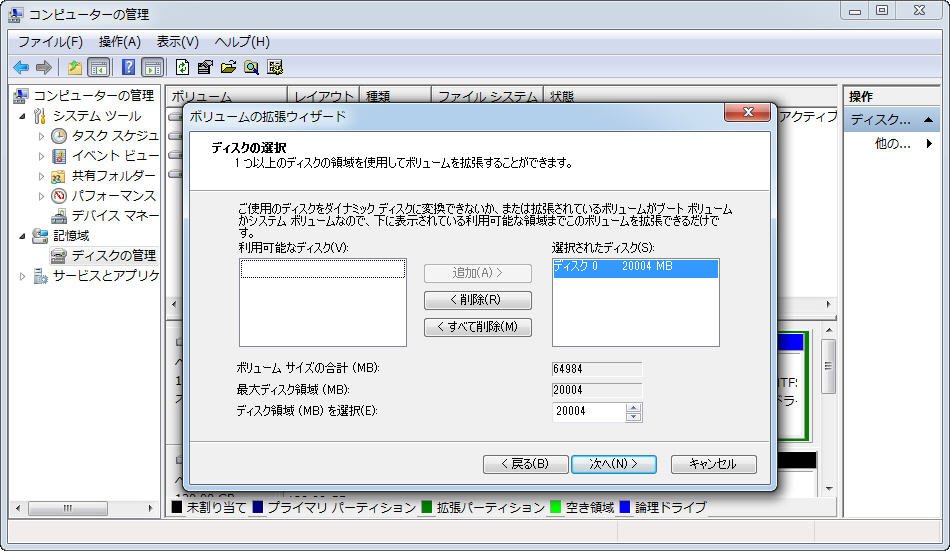Viewport: 950px width, 551px height.
Task: Click the Up One Level folder icon
Action: (75, 67)
